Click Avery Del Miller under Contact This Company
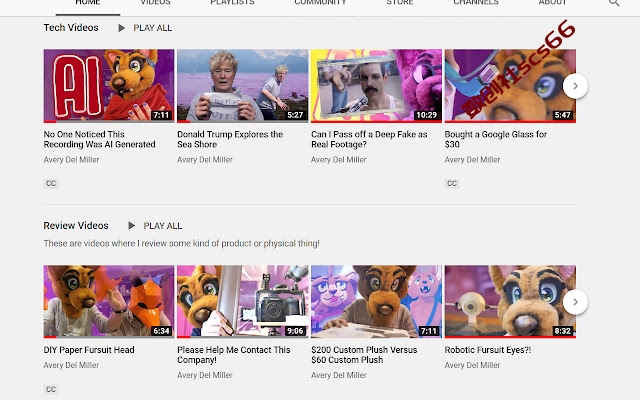This screenshot has height=400, width=640. 205,375
